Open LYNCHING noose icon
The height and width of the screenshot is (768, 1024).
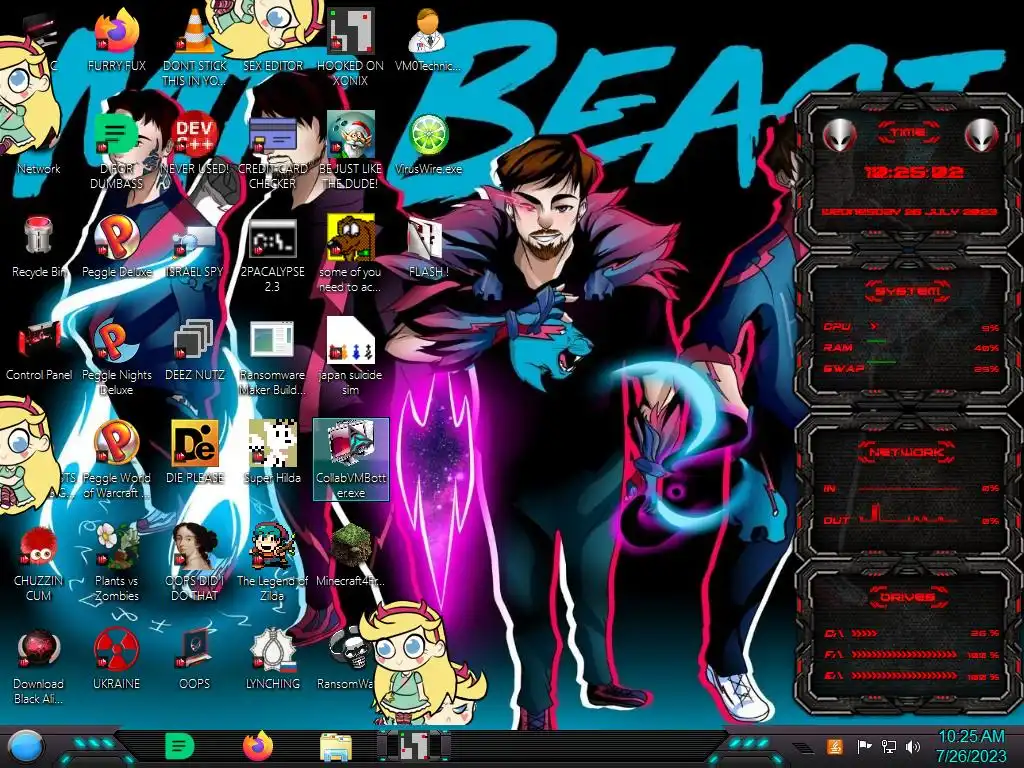(272, 659)
